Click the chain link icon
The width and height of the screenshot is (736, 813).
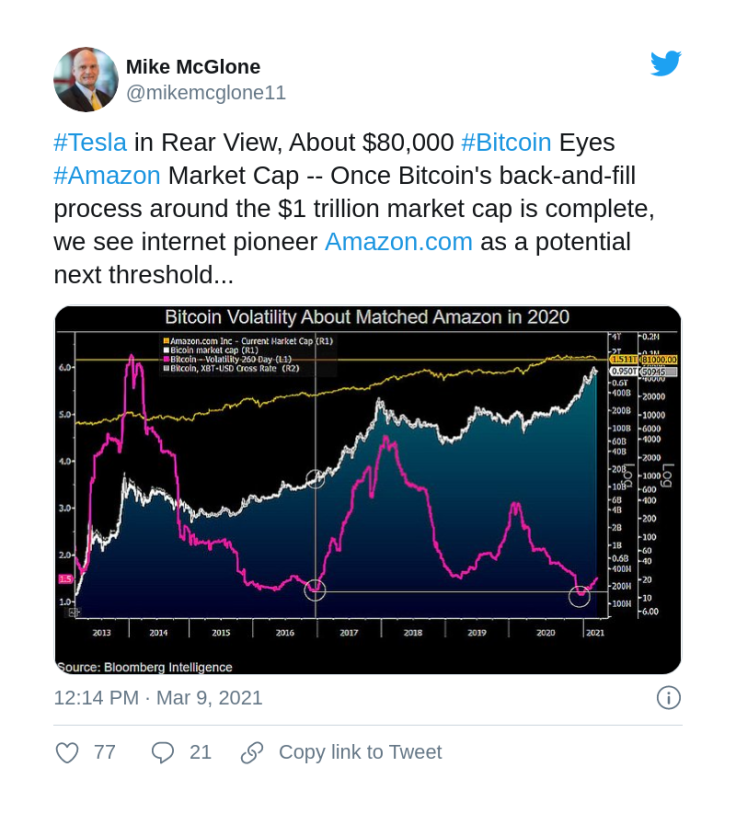[x=252, y=752]
